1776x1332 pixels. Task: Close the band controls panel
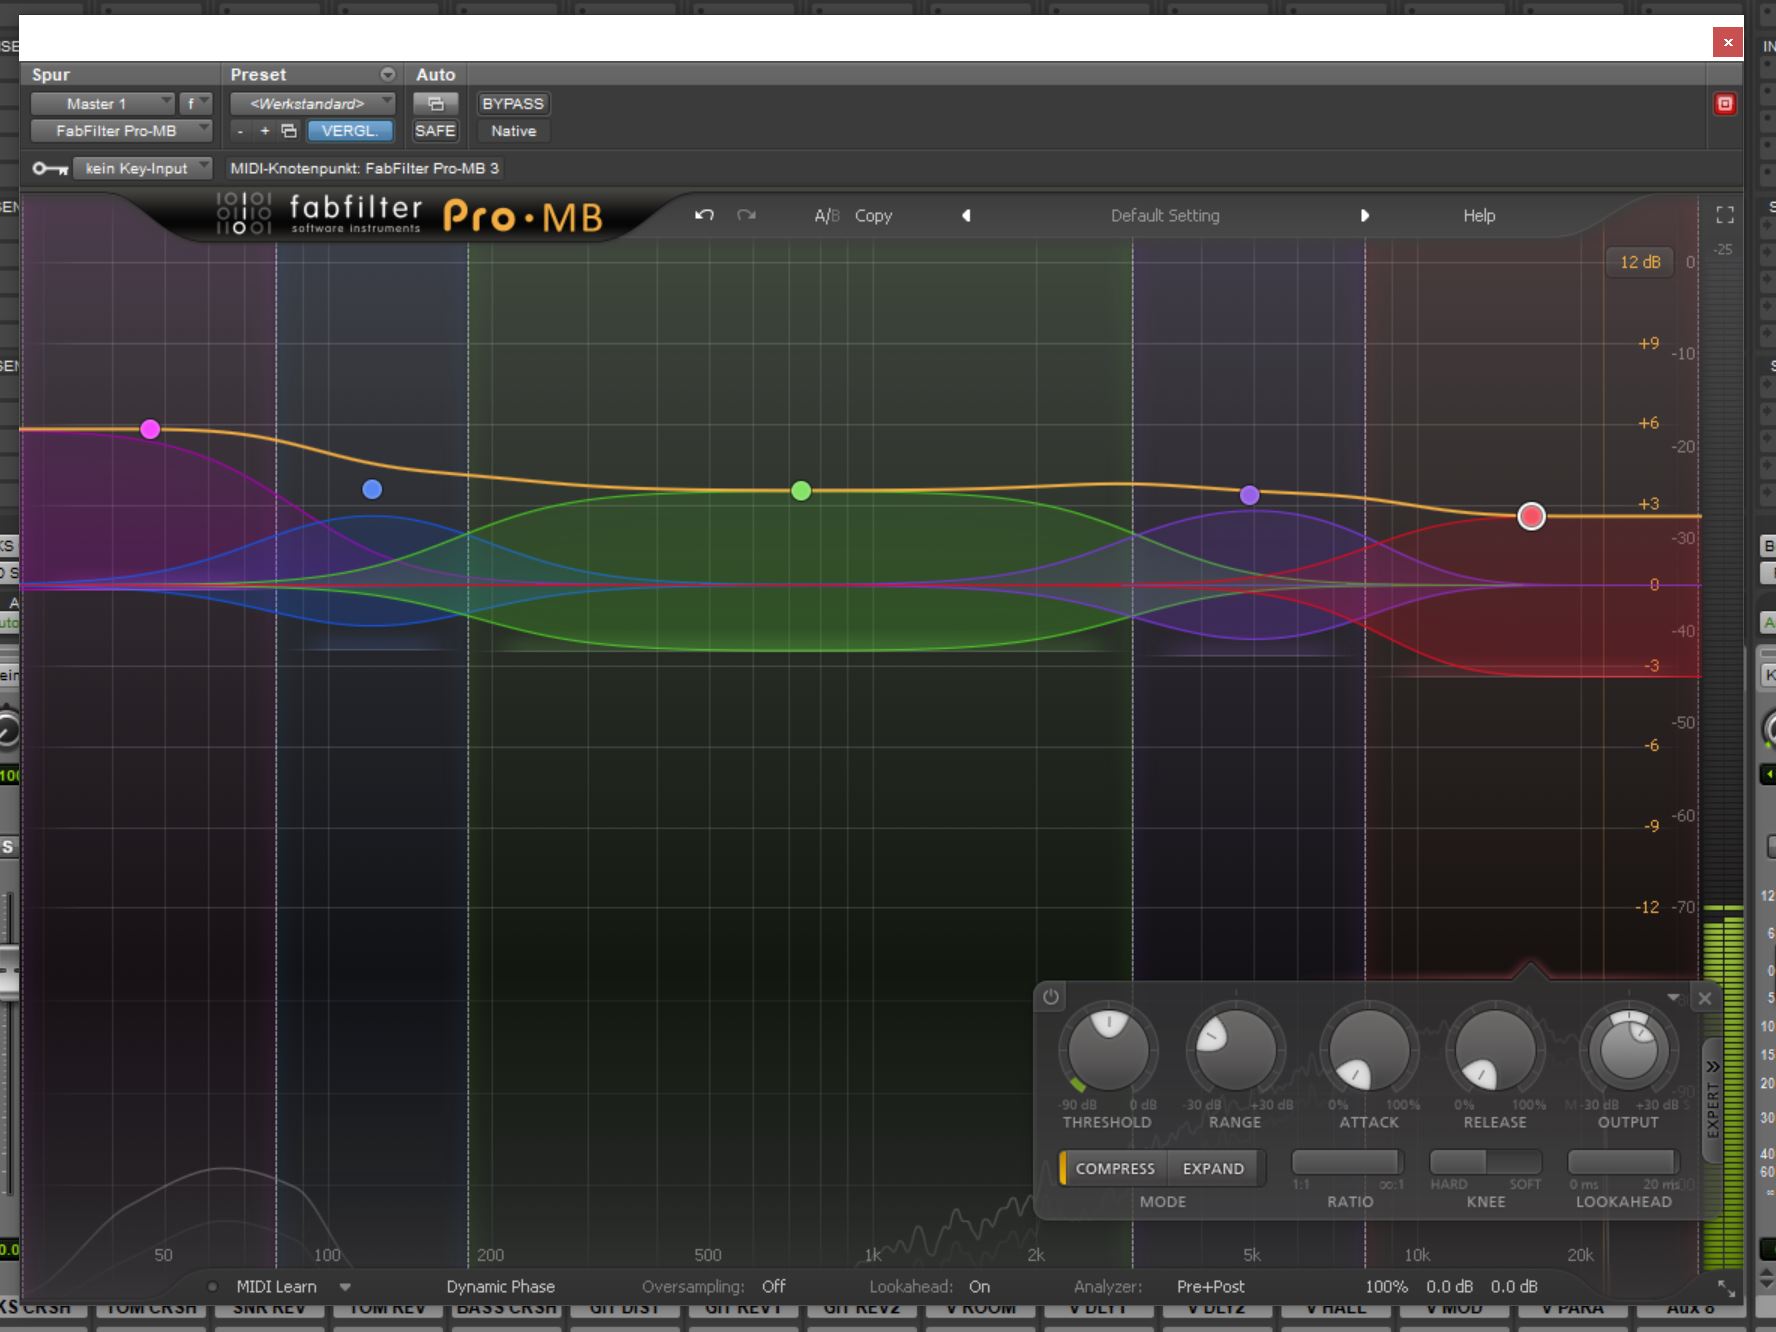pyautogui.click(x=1705, y=998)
